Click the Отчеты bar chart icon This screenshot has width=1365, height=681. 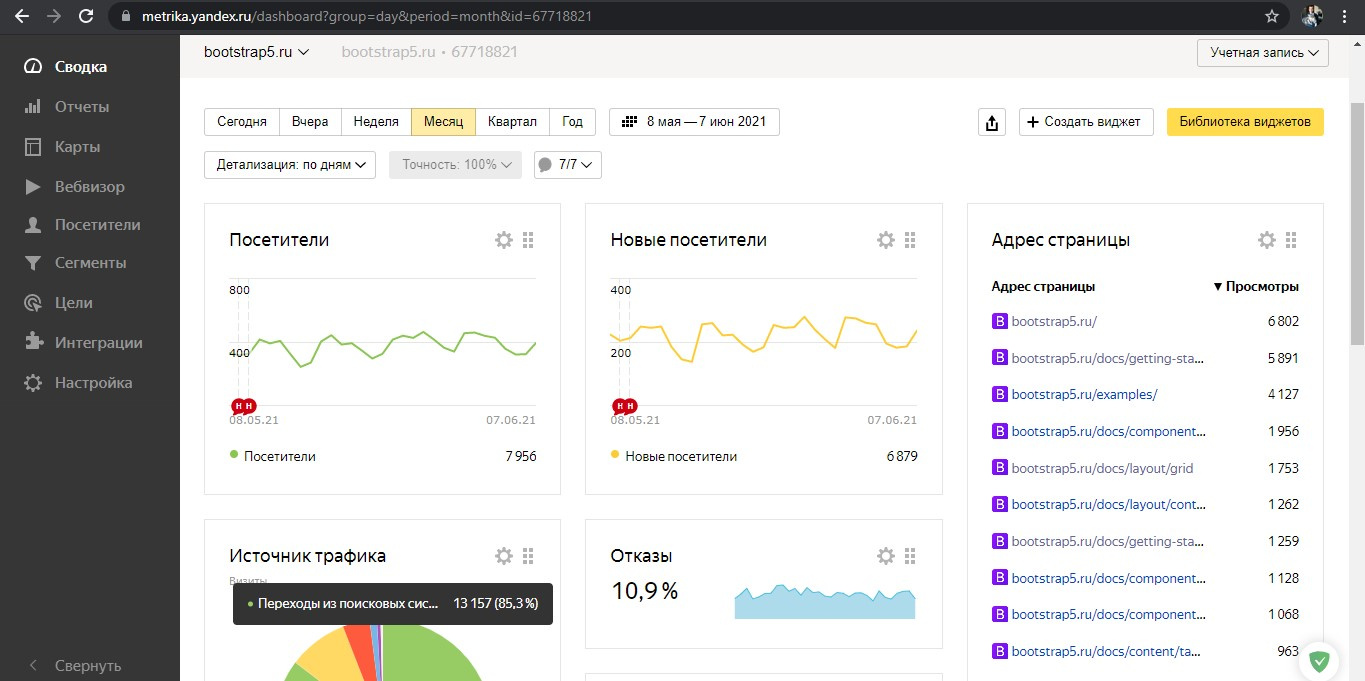point(33,107)
